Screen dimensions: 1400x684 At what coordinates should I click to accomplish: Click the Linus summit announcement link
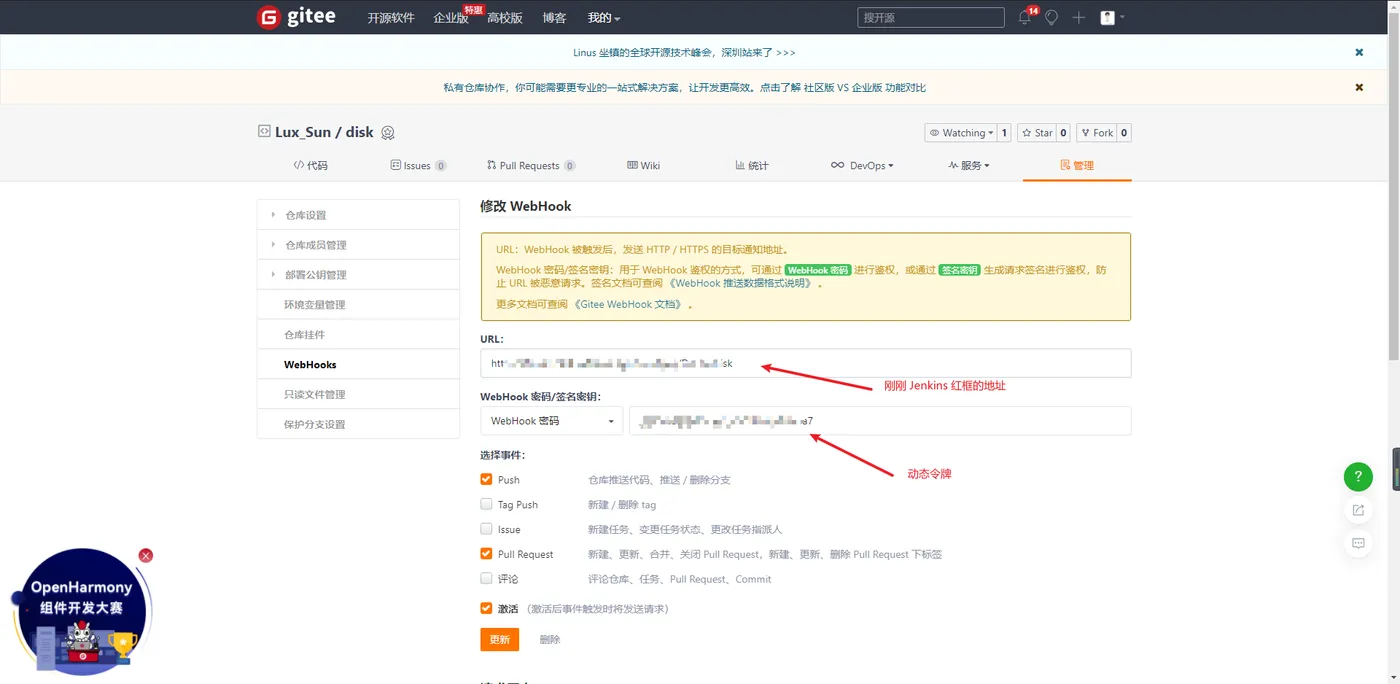point(684,52)
